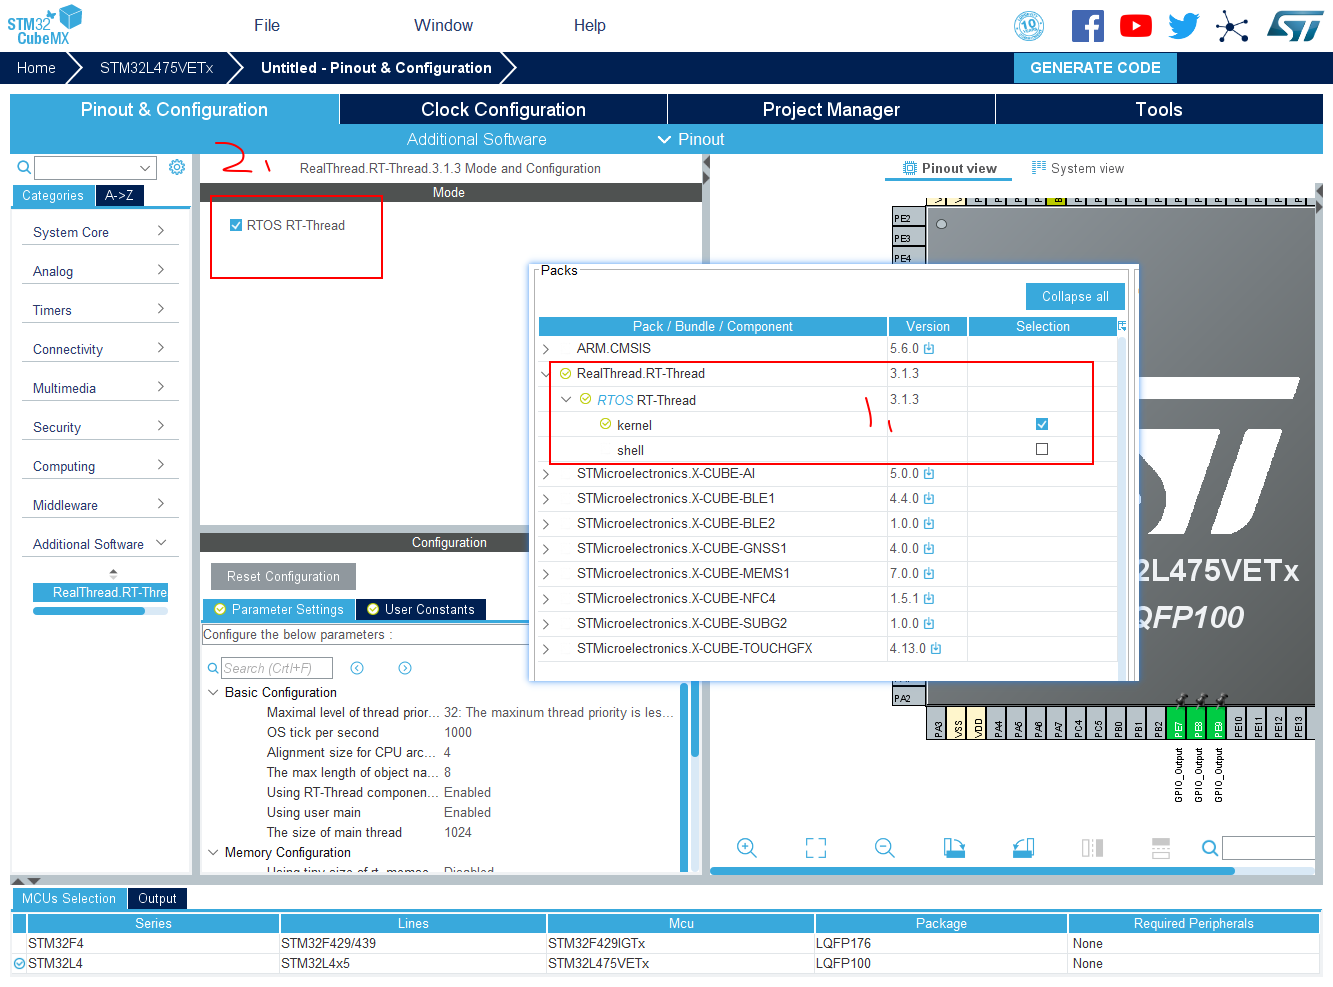Go to the Home breadcrumb

36,68
